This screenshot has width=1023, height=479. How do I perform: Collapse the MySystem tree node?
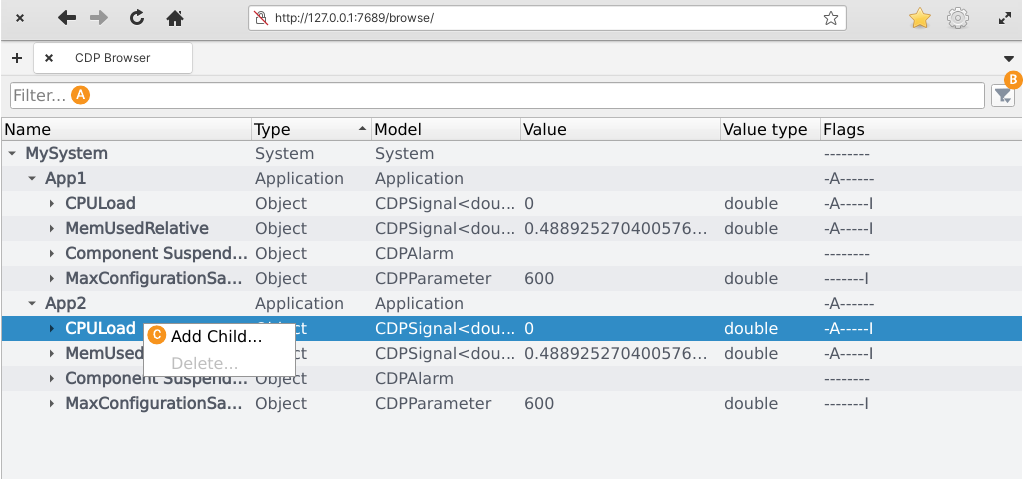pos(12,154)
